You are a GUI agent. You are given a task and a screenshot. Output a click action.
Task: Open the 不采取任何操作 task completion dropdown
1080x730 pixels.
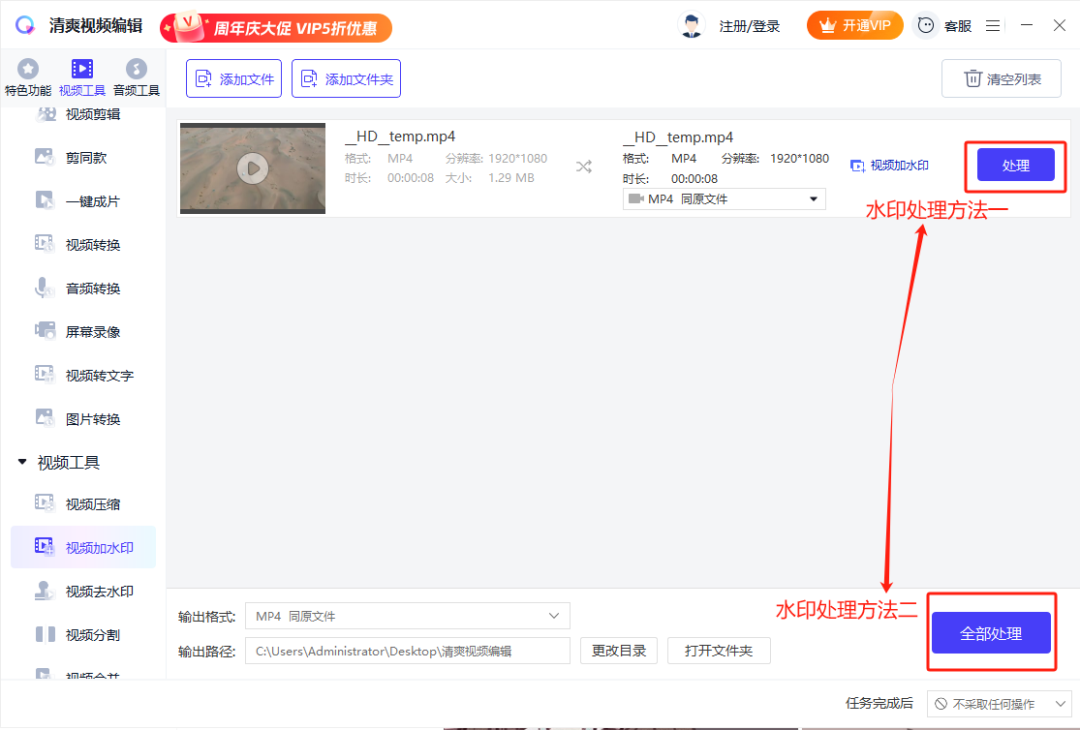tap(999, 703)
